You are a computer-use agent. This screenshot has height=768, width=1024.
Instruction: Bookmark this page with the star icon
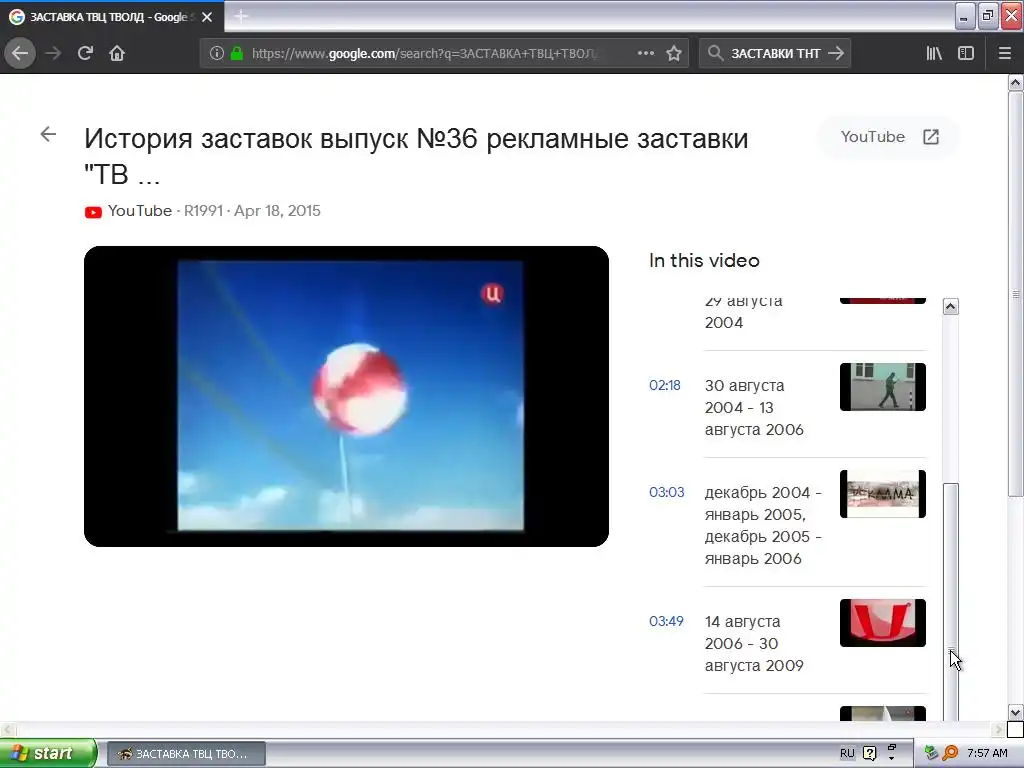(674, 54)
